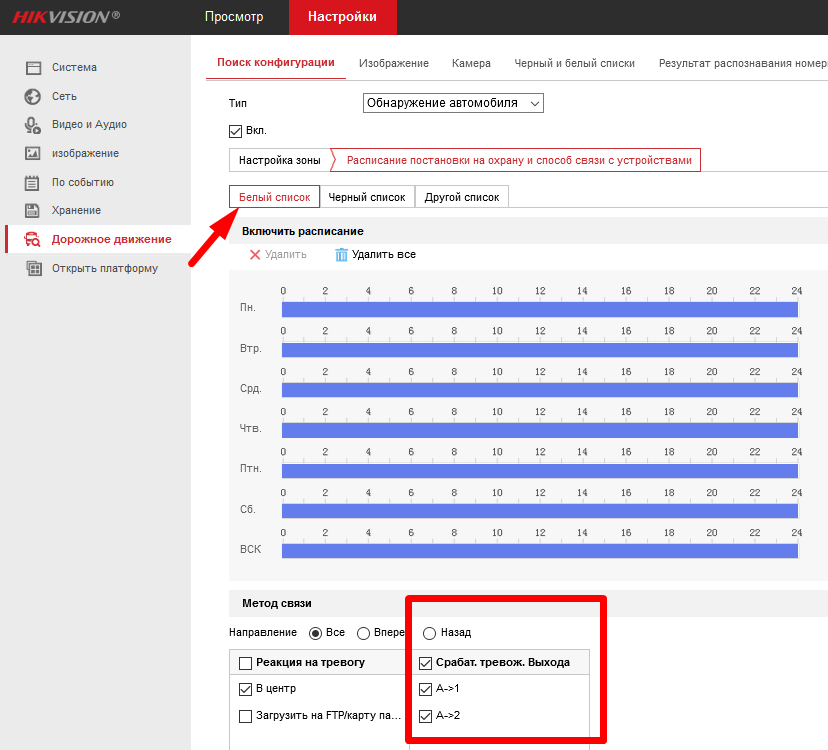Viewport: 828px width, 750px height.
Task: Open Видео и Аудио settings
Action: [89, 125]
